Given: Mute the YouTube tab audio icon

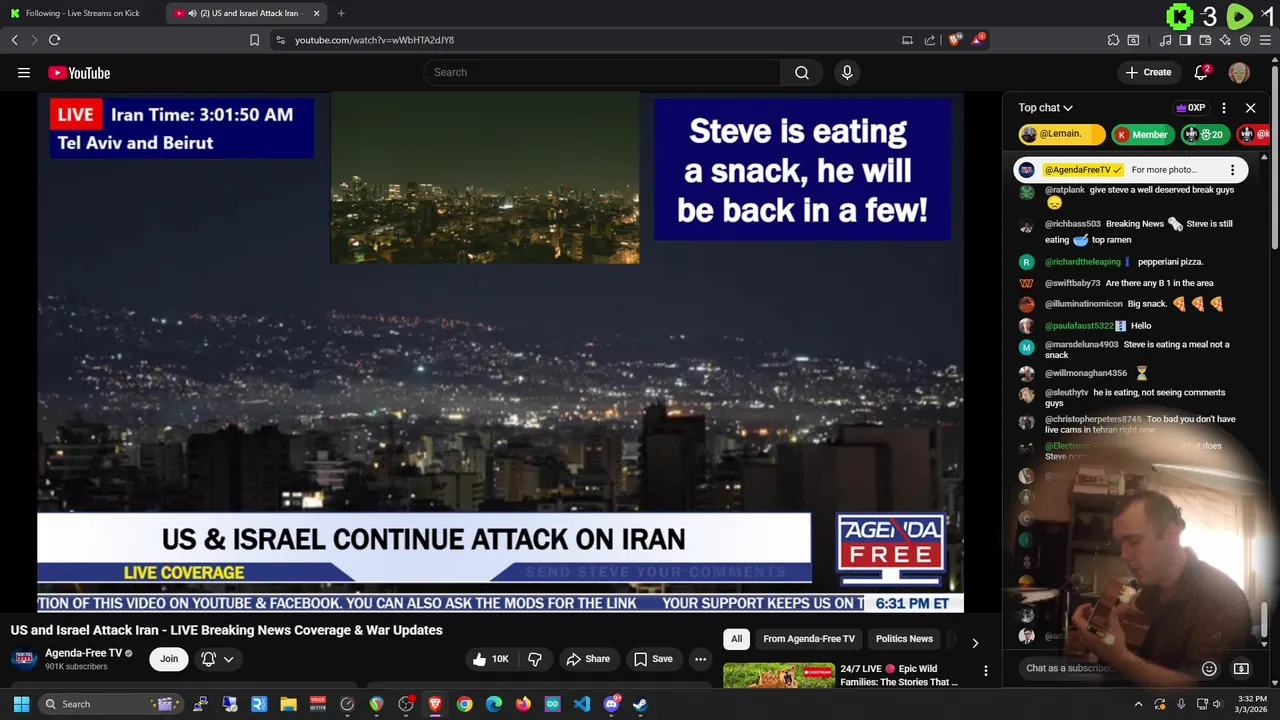Looking at the screenshot, I should (x=192, y=13).
